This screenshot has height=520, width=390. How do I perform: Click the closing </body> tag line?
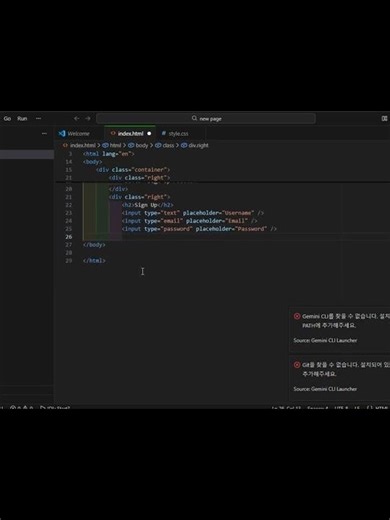point(94,245)
